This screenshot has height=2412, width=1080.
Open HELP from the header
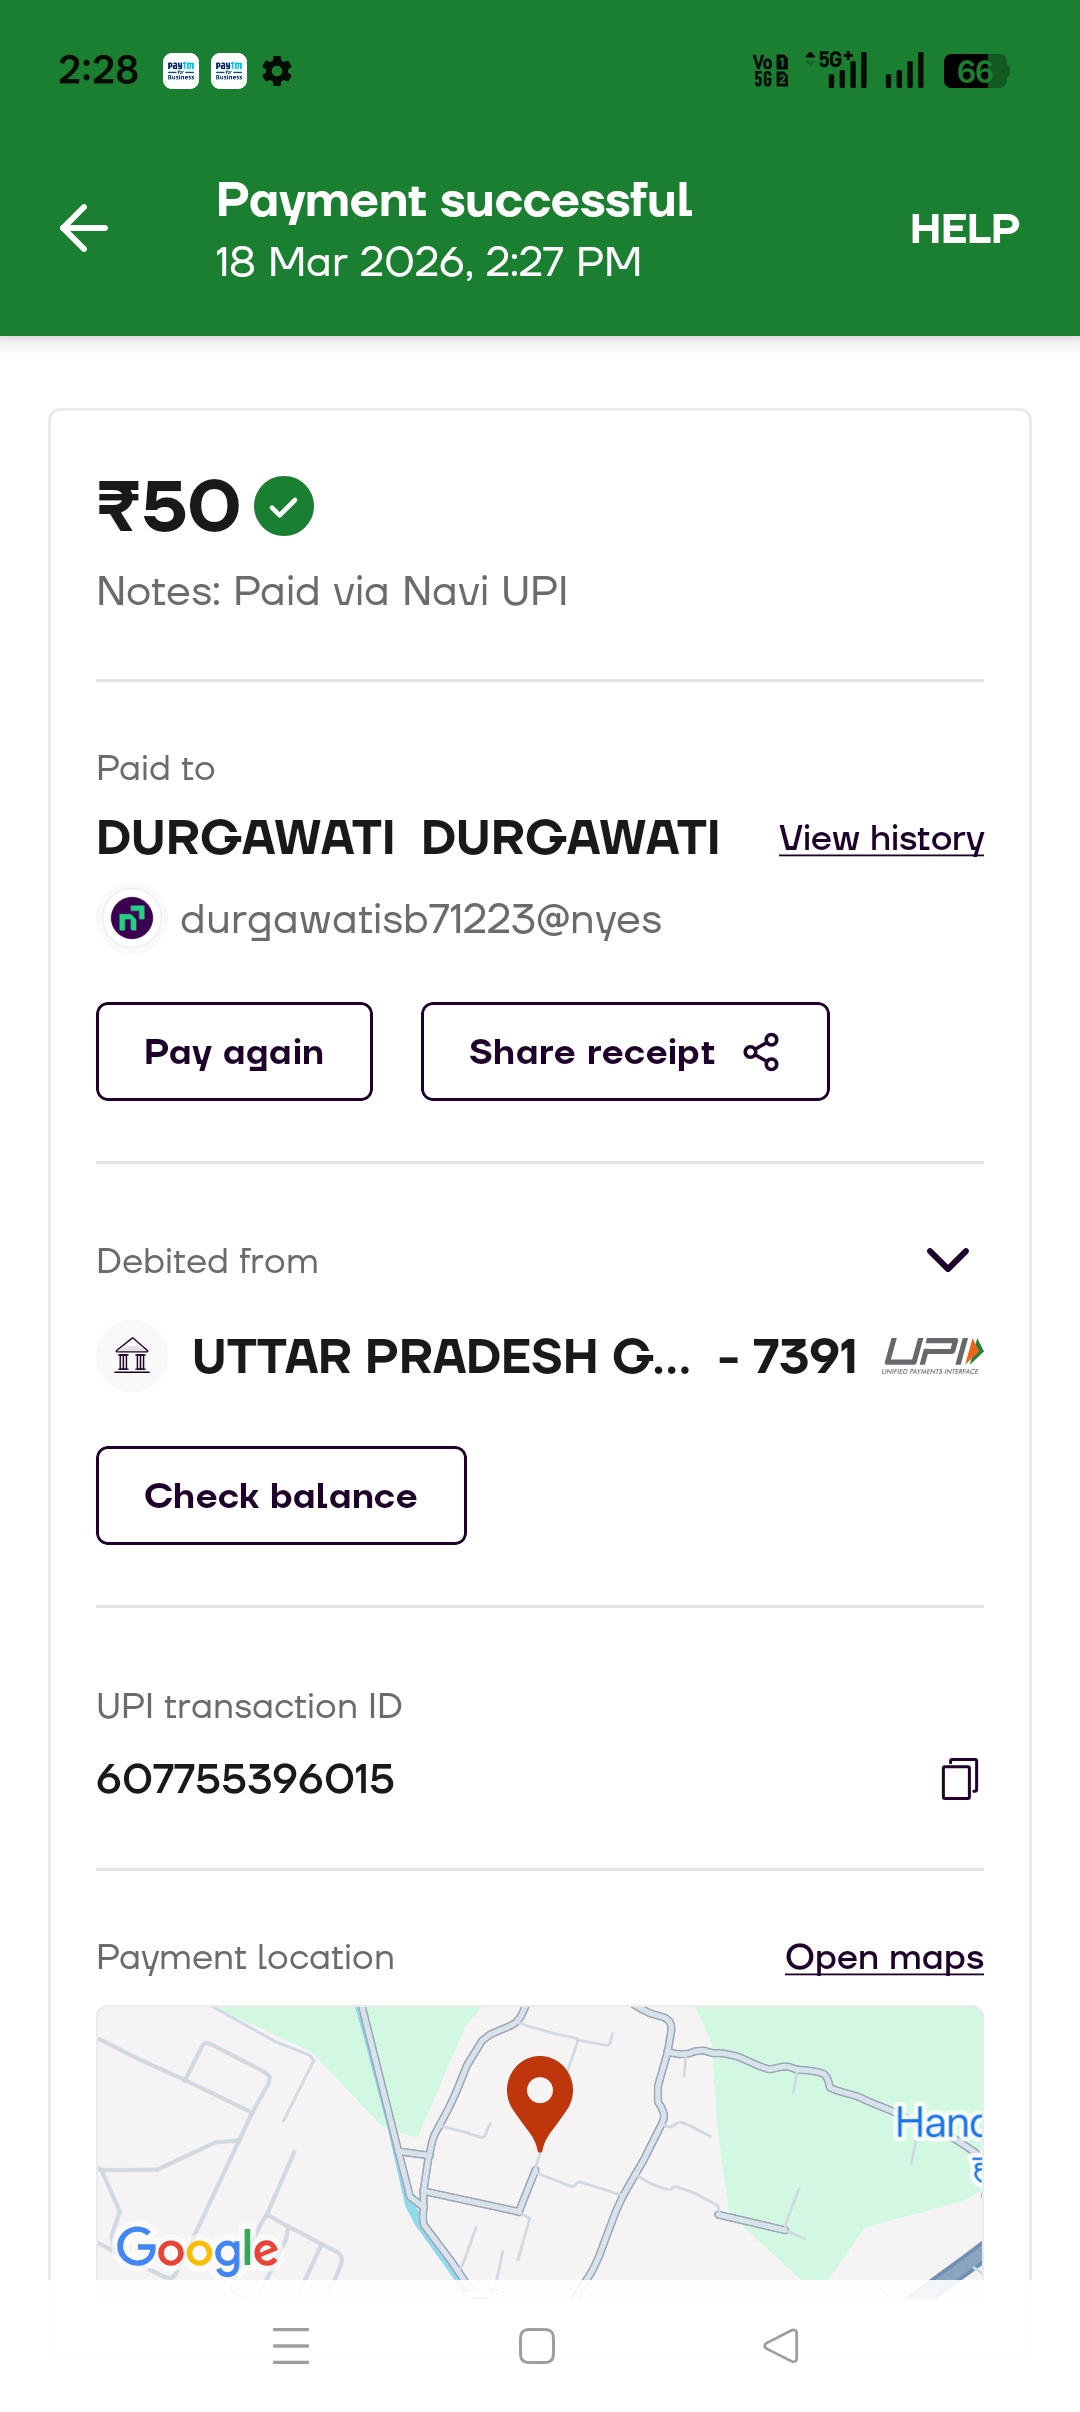click(x=964, y=229)
